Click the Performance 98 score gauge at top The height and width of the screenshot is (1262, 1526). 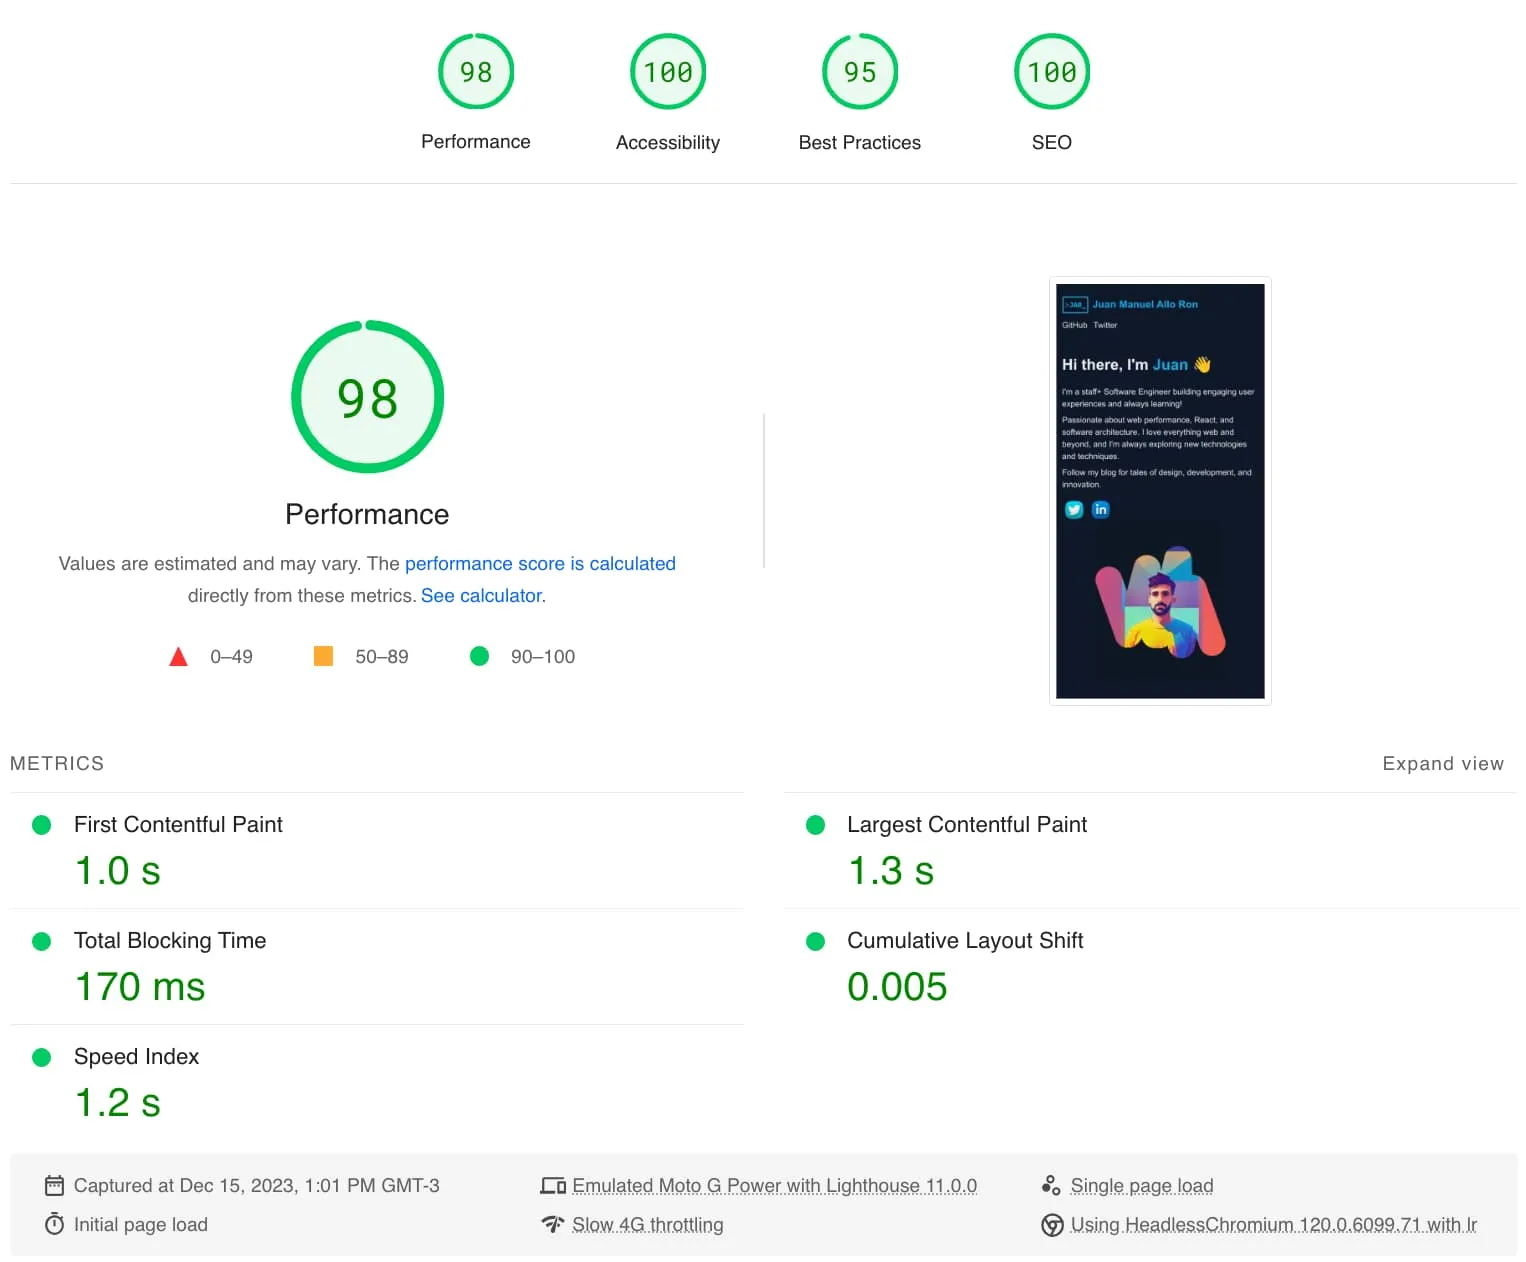tap(476, 72)
